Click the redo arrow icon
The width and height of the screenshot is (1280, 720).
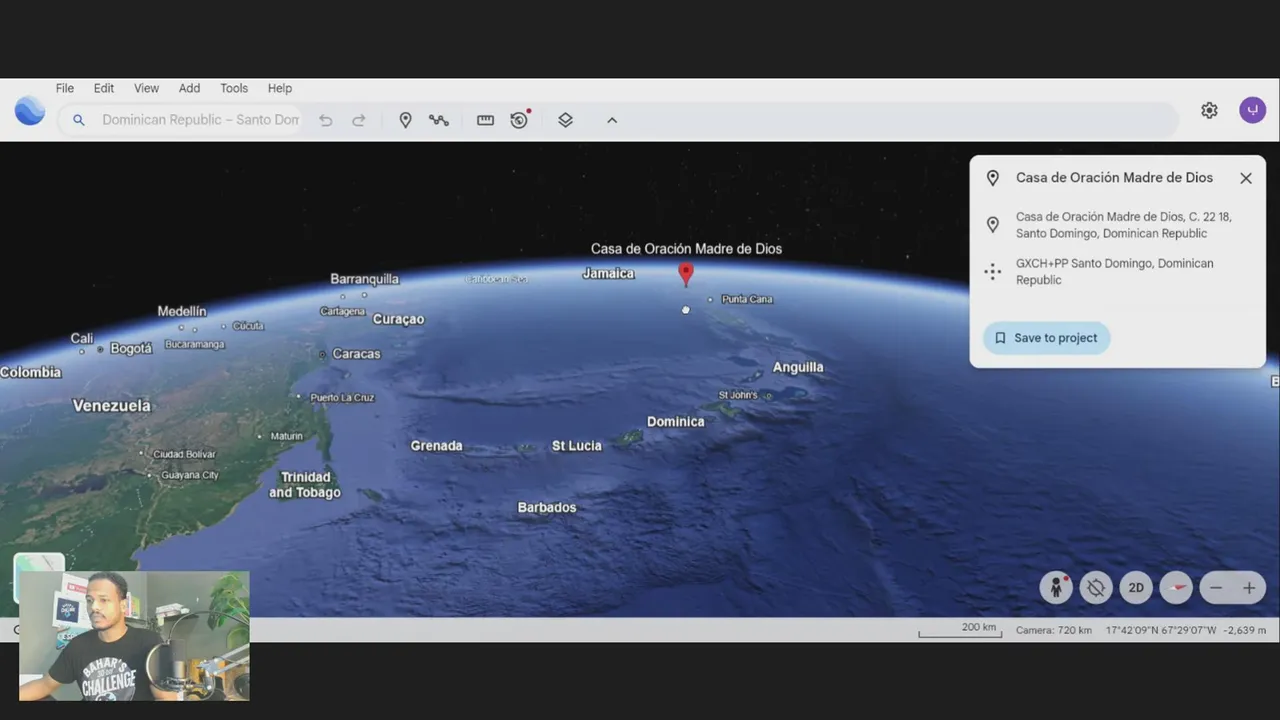[358, 120]
